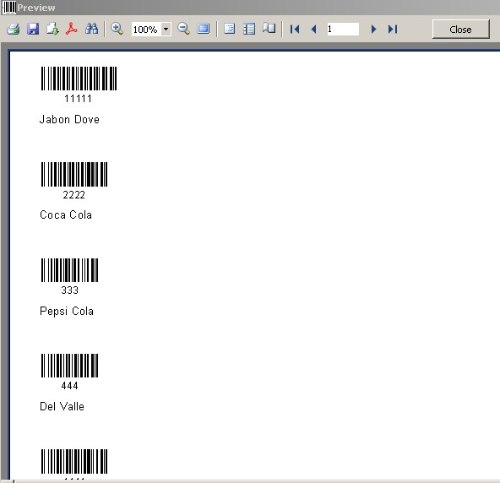
Task: Click the Export document icon with green arrow
Action: coord(52,29)
